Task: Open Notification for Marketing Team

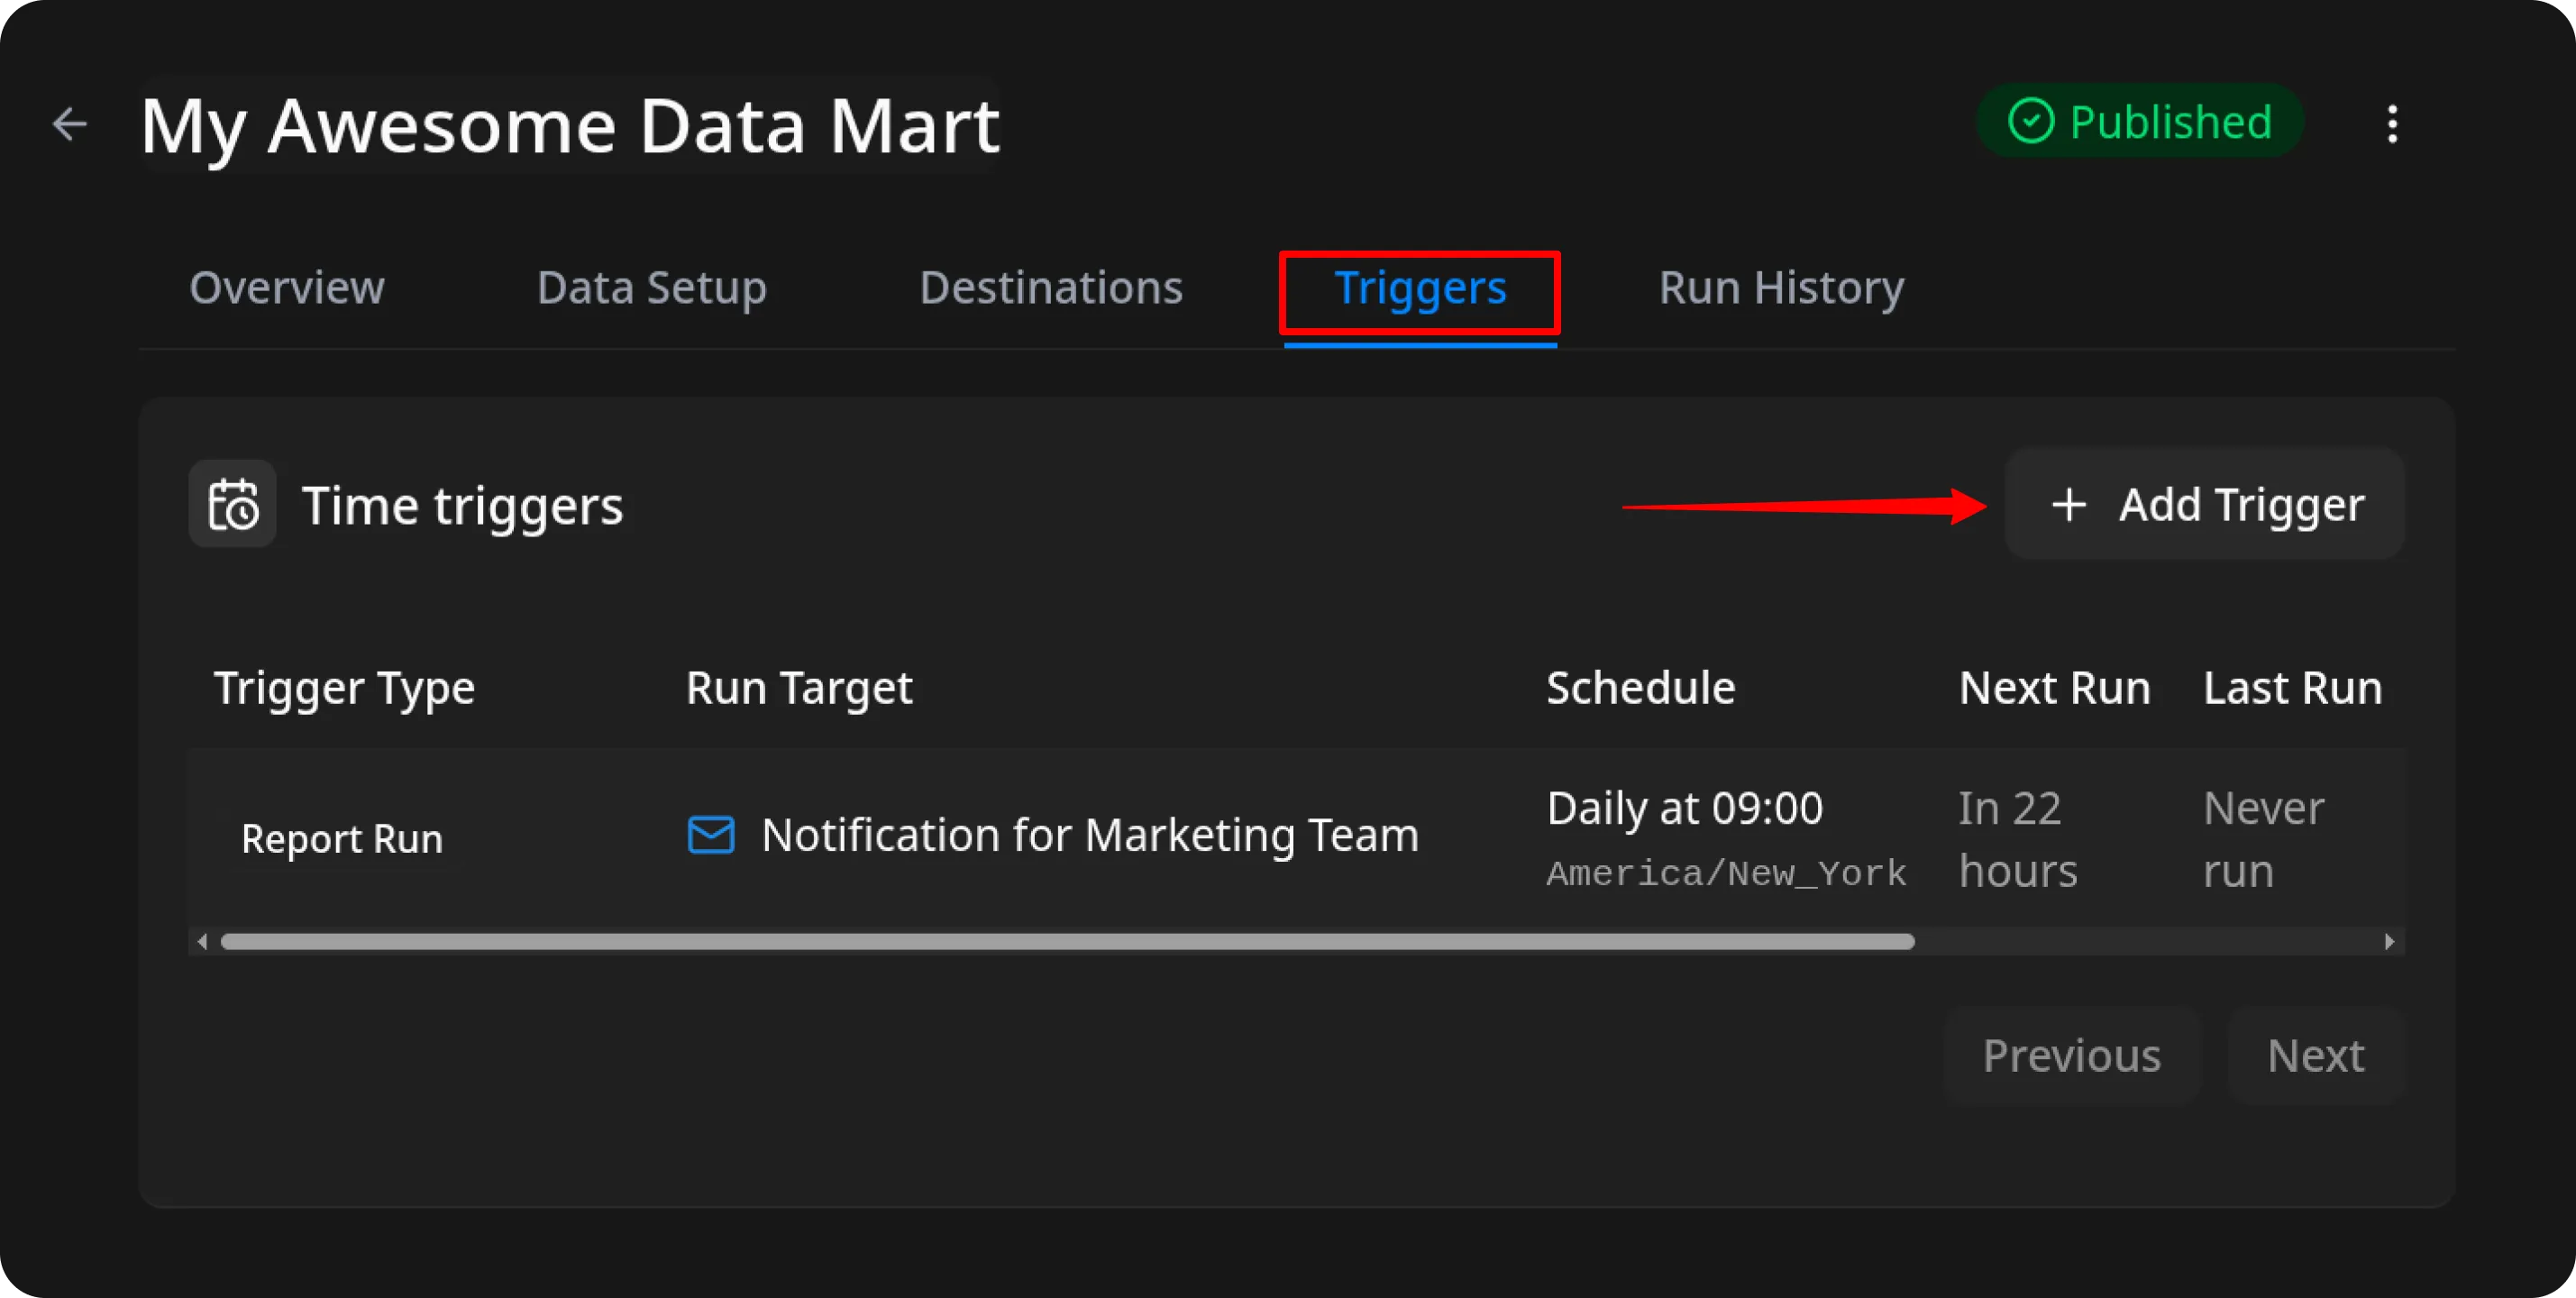Action: tap(1090, 835)
